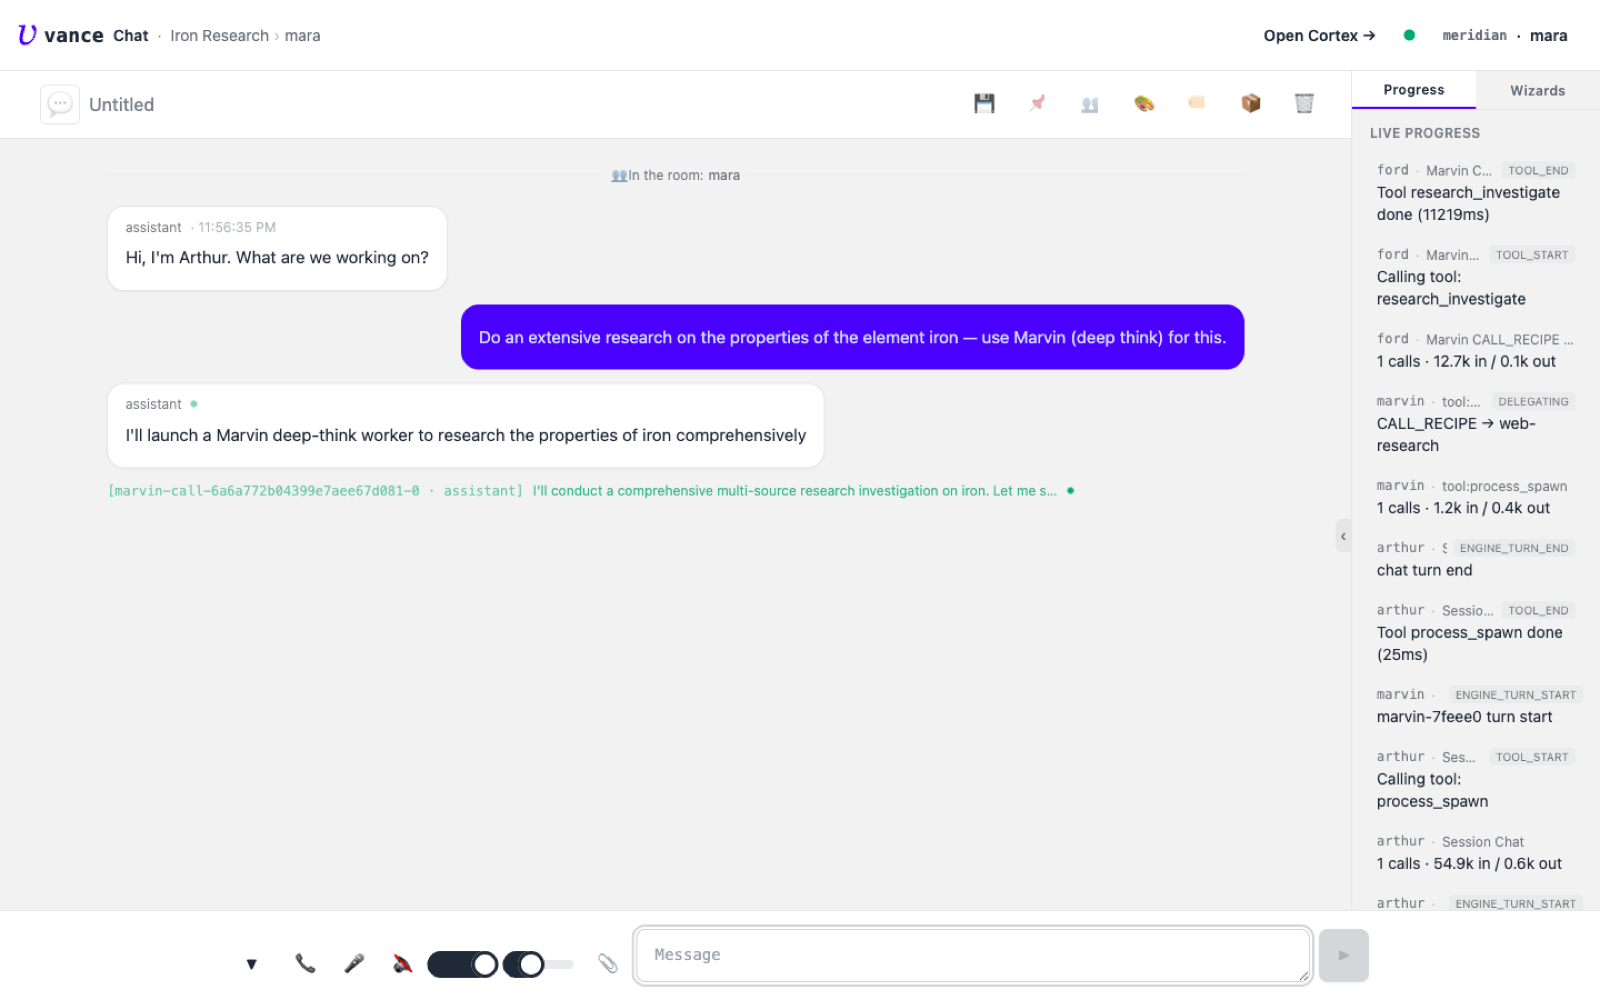1600x1000 pixels.
Task: Start a call with the phone icon
Action: [305, 963]
